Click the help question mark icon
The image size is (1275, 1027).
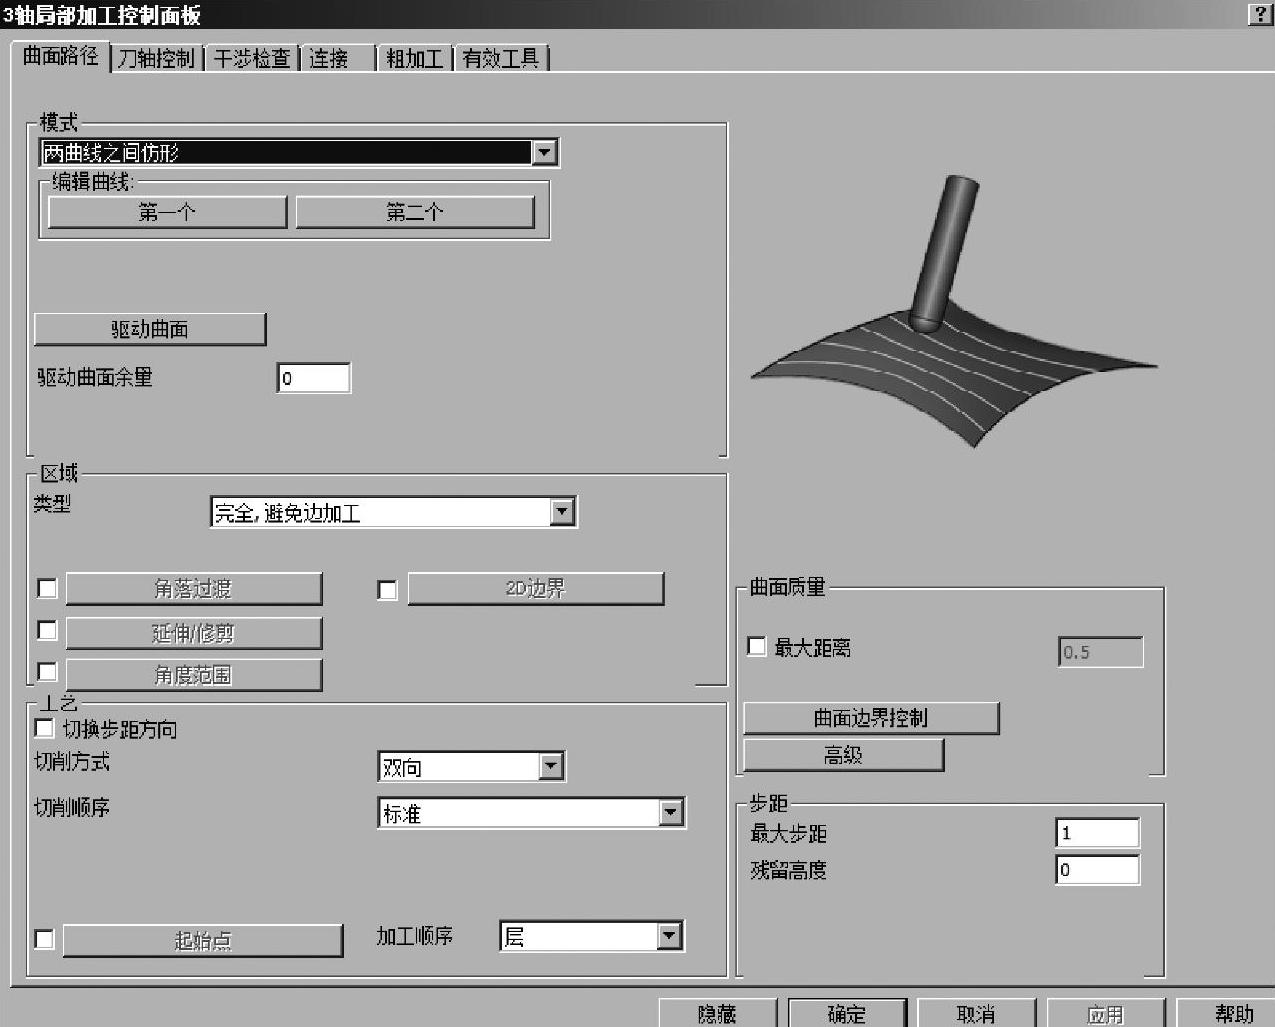1259,14
